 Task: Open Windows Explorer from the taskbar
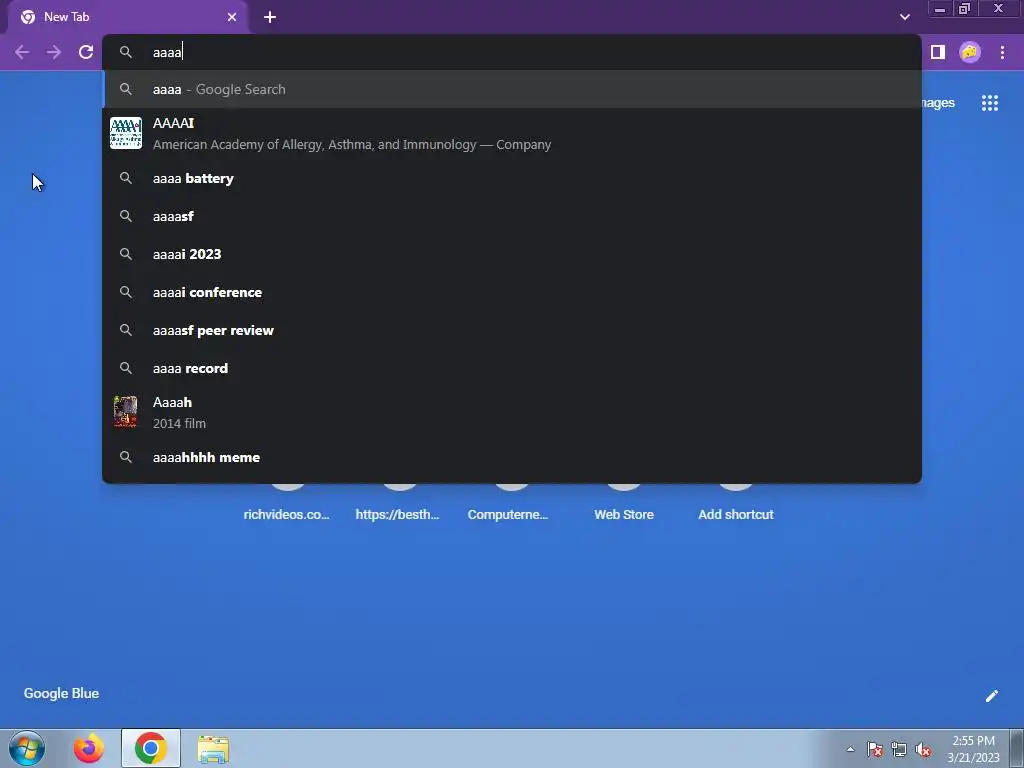coord(213,749)
